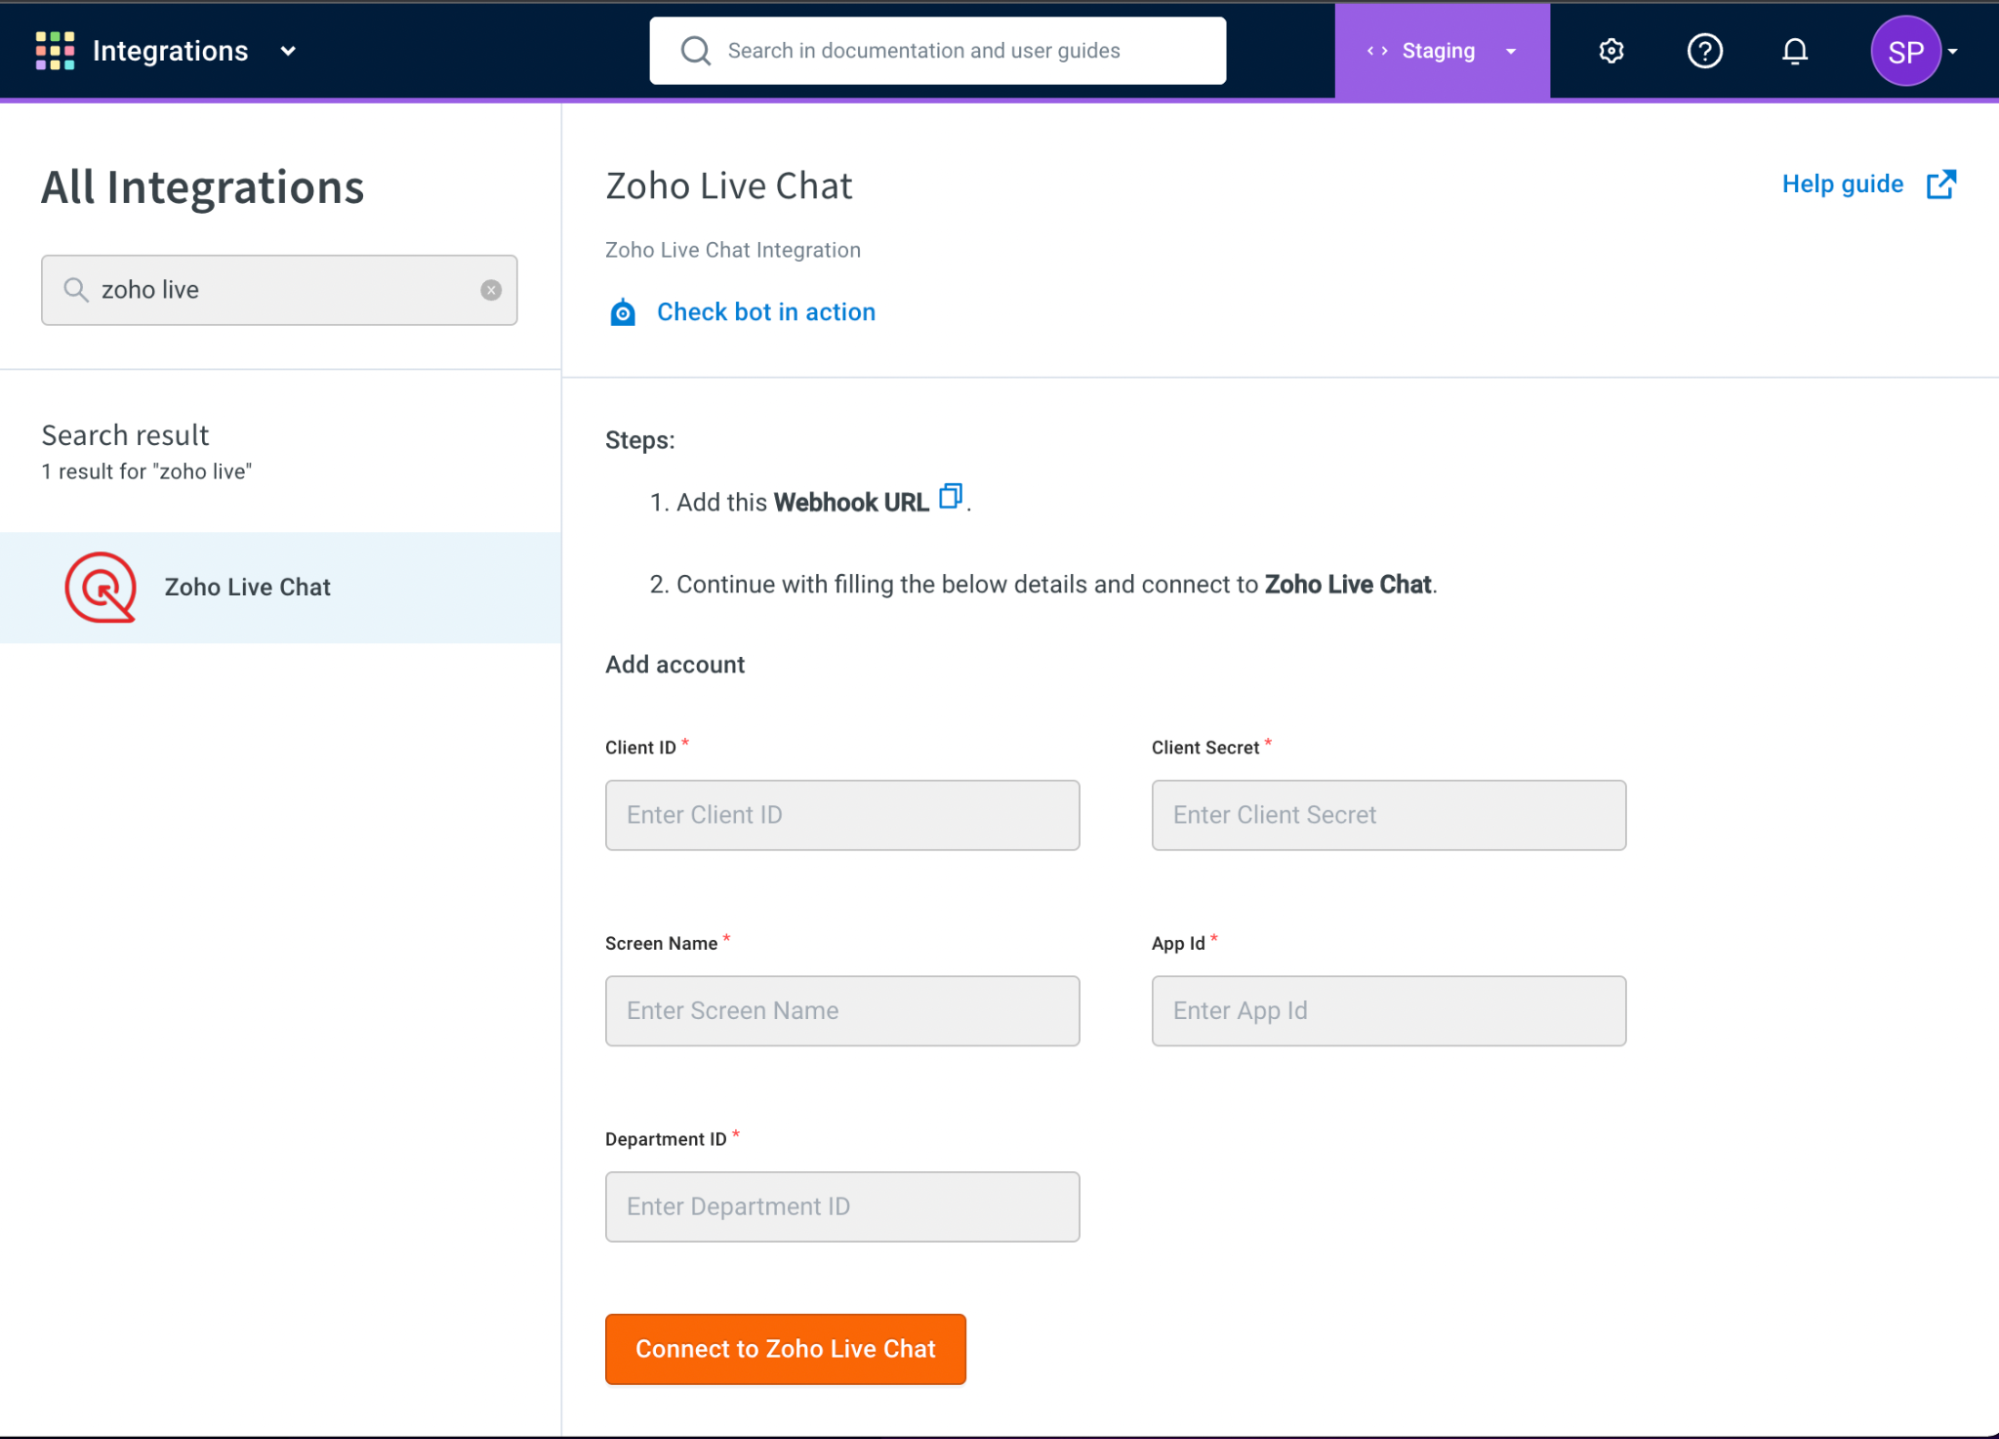
Task: Click the documentation search magnifier icon
Action: pyautogui.click(x=695, y=51)
